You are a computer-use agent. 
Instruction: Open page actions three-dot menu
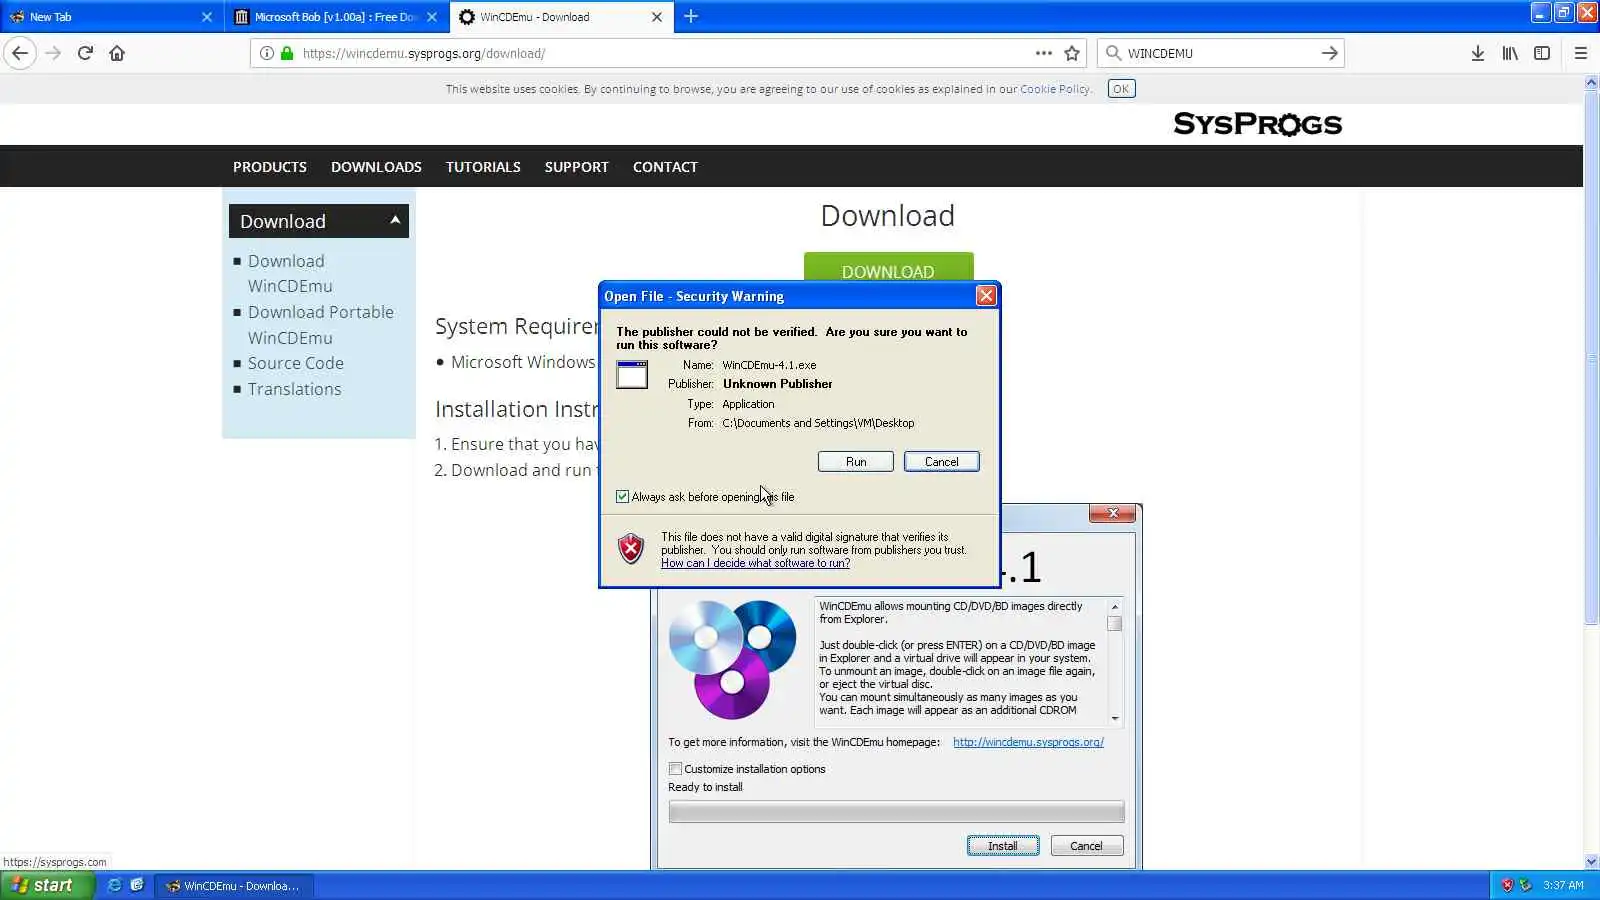[x=1044, y=53]
